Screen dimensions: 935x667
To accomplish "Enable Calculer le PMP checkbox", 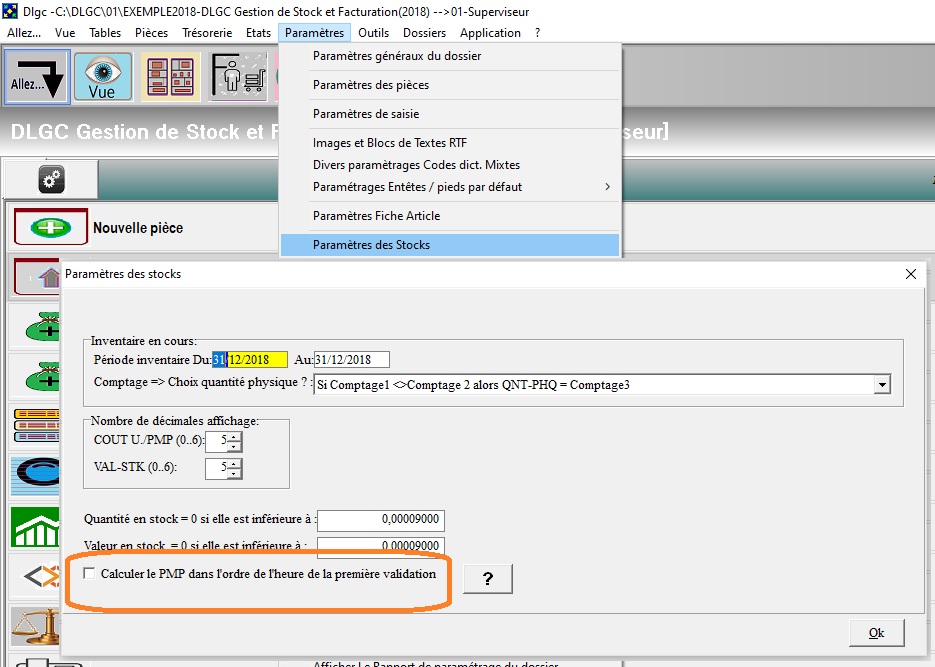I will click(91, 574).
